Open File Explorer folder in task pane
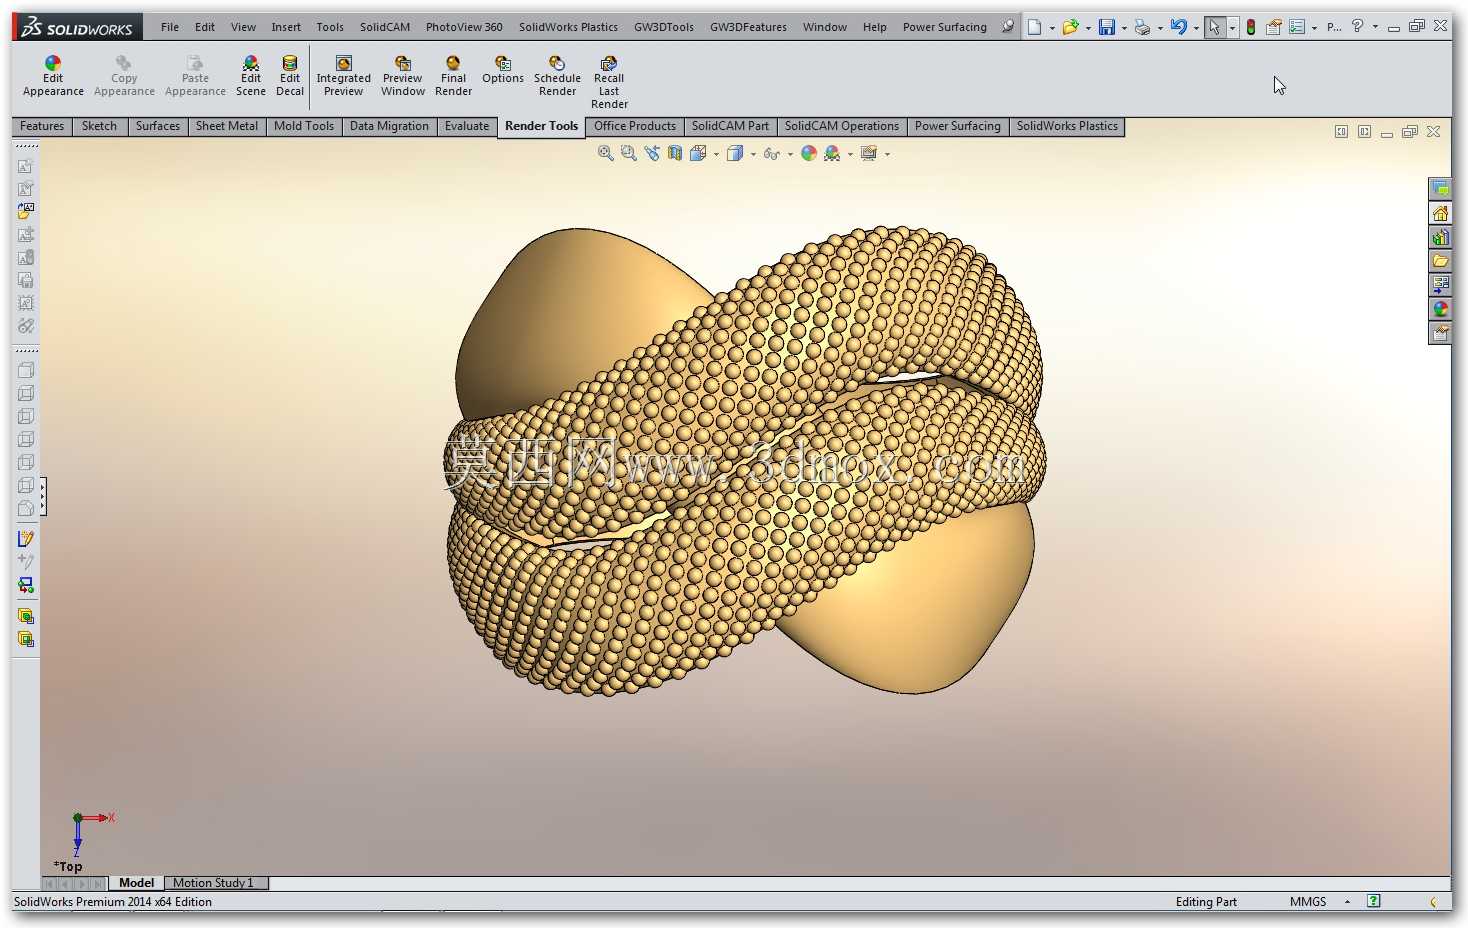Viewport: 1468px width, 928px height. click(1440, 261)
